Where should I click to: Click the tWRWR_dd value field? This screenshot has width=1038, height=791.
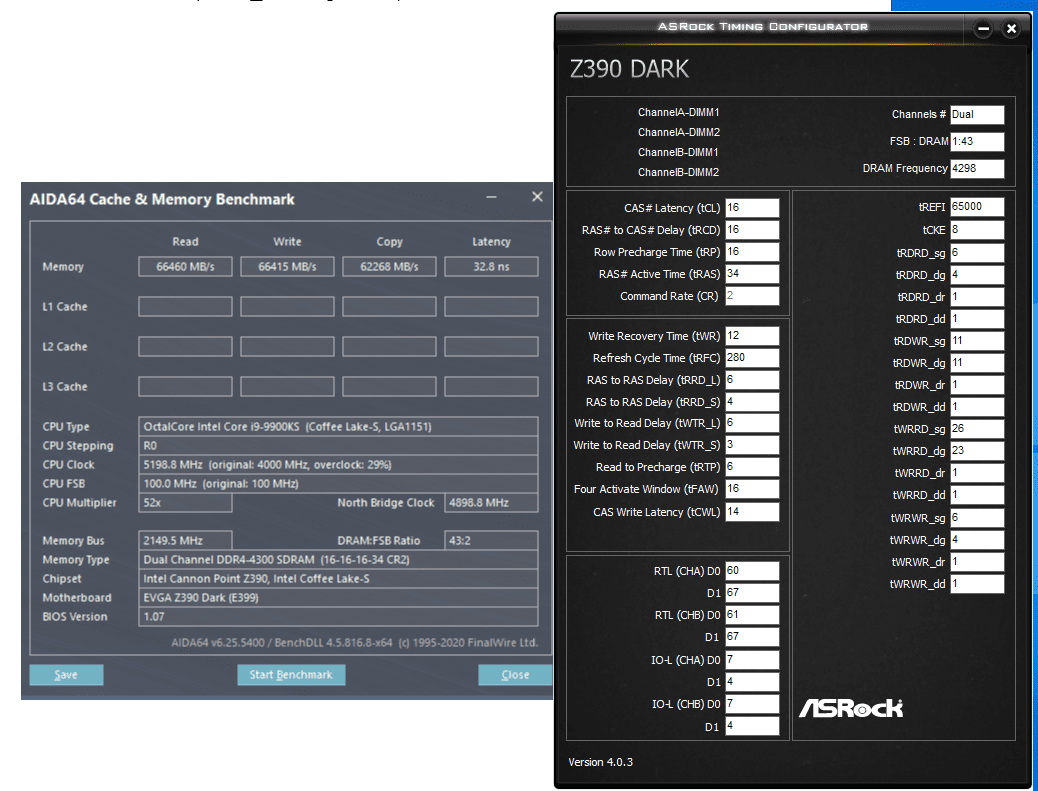coord(977,584)
